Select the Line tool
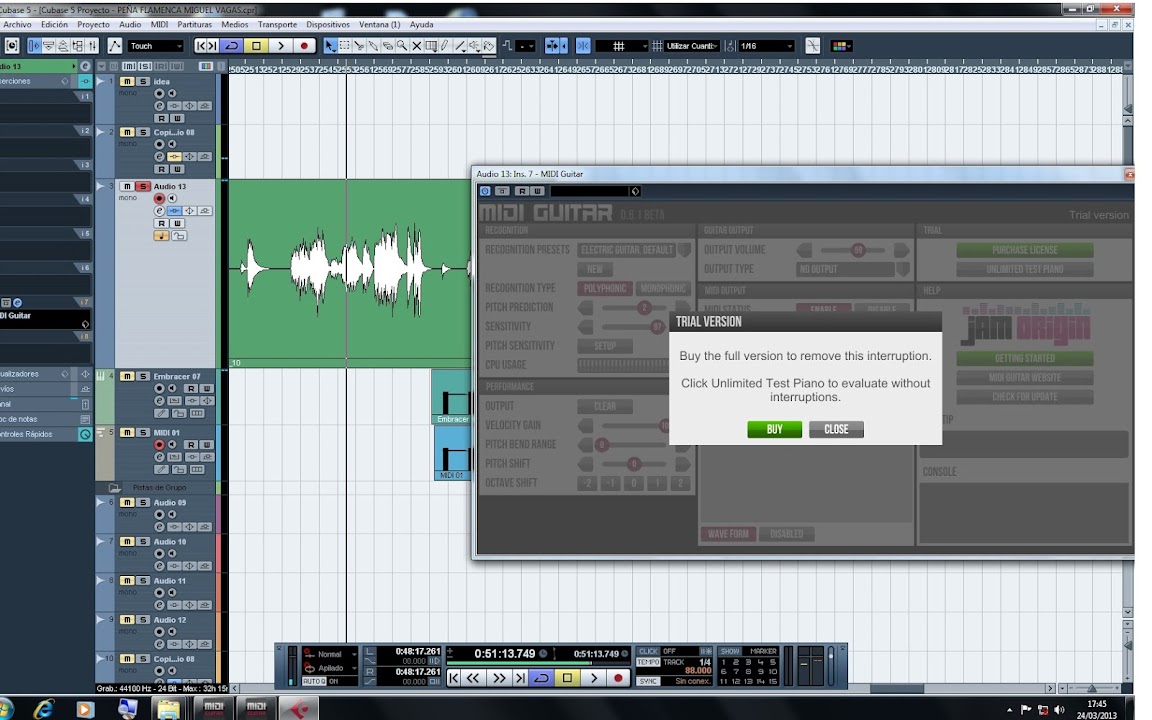The width and height of the screenshot is (1152, 720). 460,46
